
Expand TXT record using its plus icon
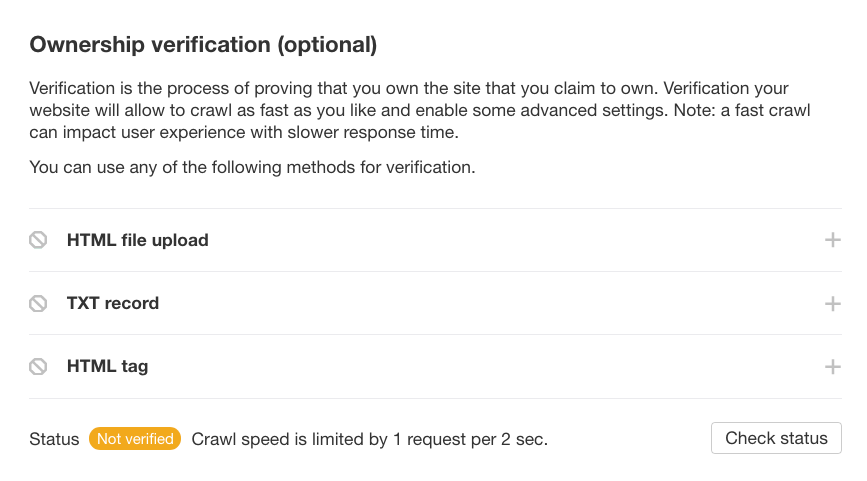point(832,303)
